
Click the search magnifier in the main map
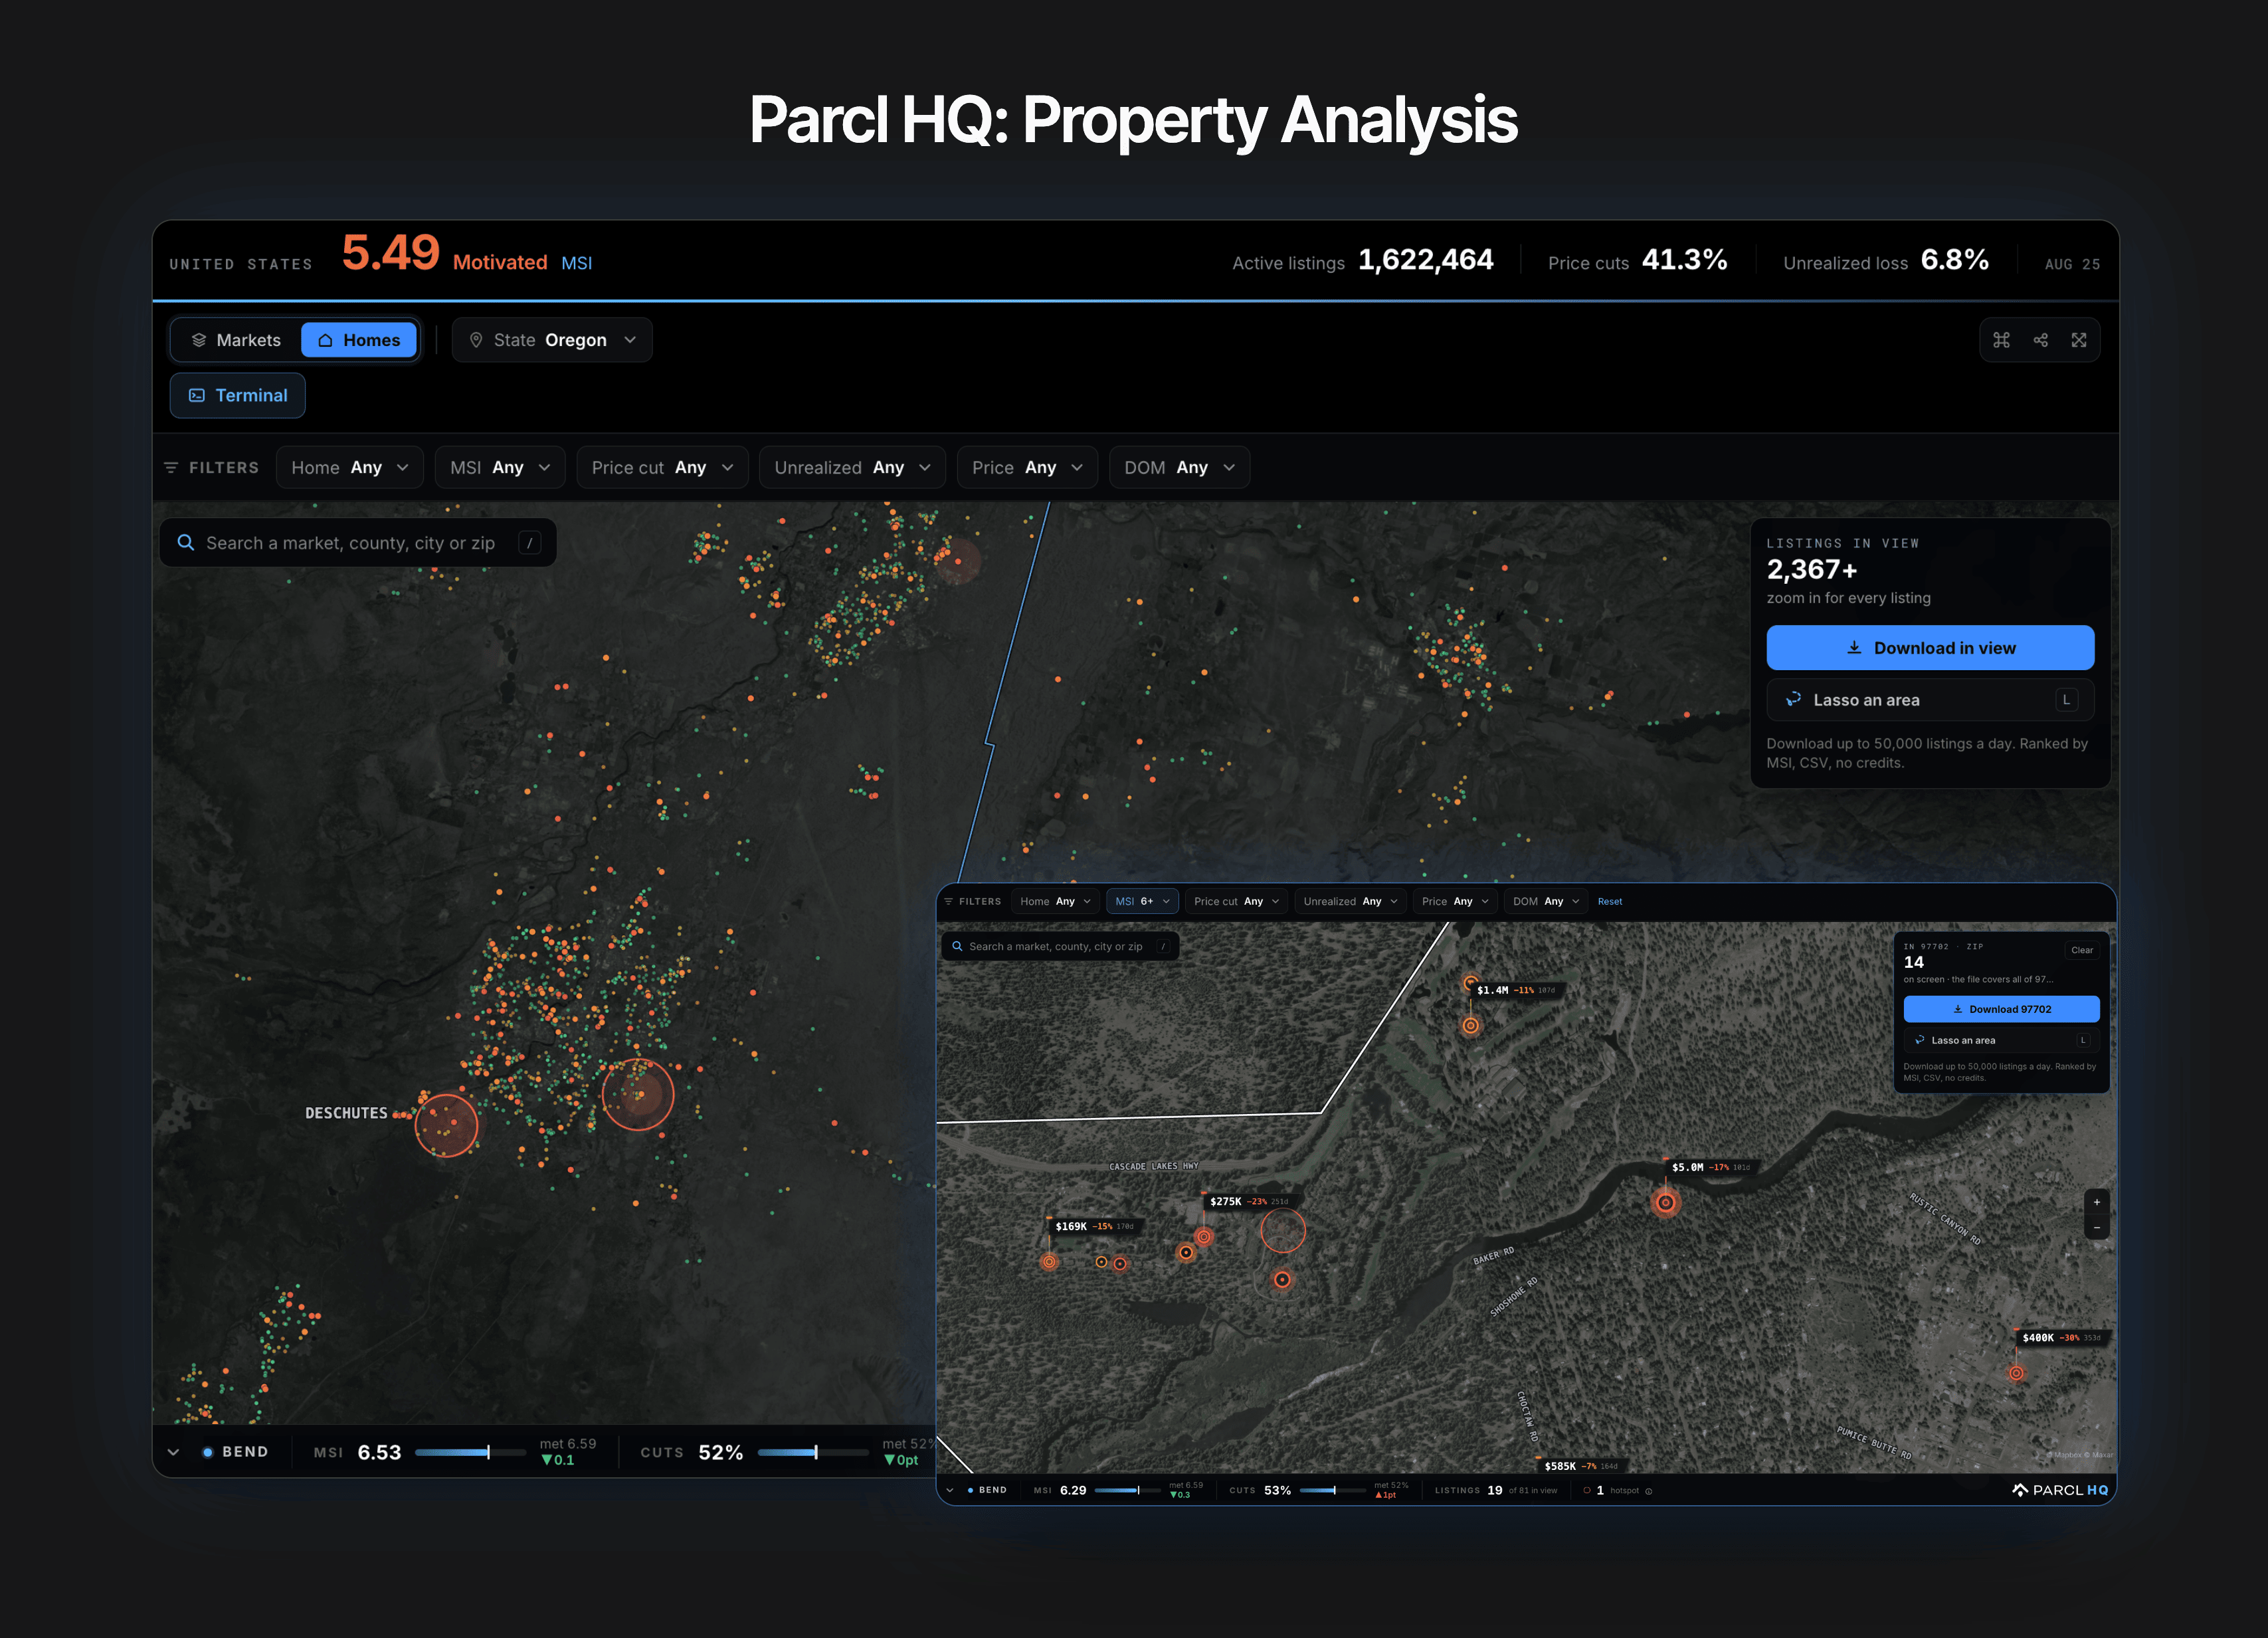[x=185, y=542]
